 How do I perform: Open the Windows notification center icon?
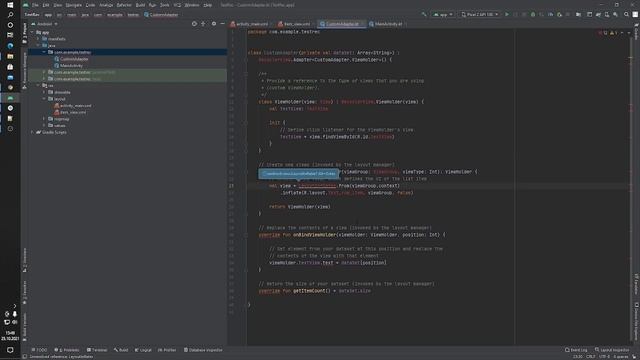(x=10, y=350)
